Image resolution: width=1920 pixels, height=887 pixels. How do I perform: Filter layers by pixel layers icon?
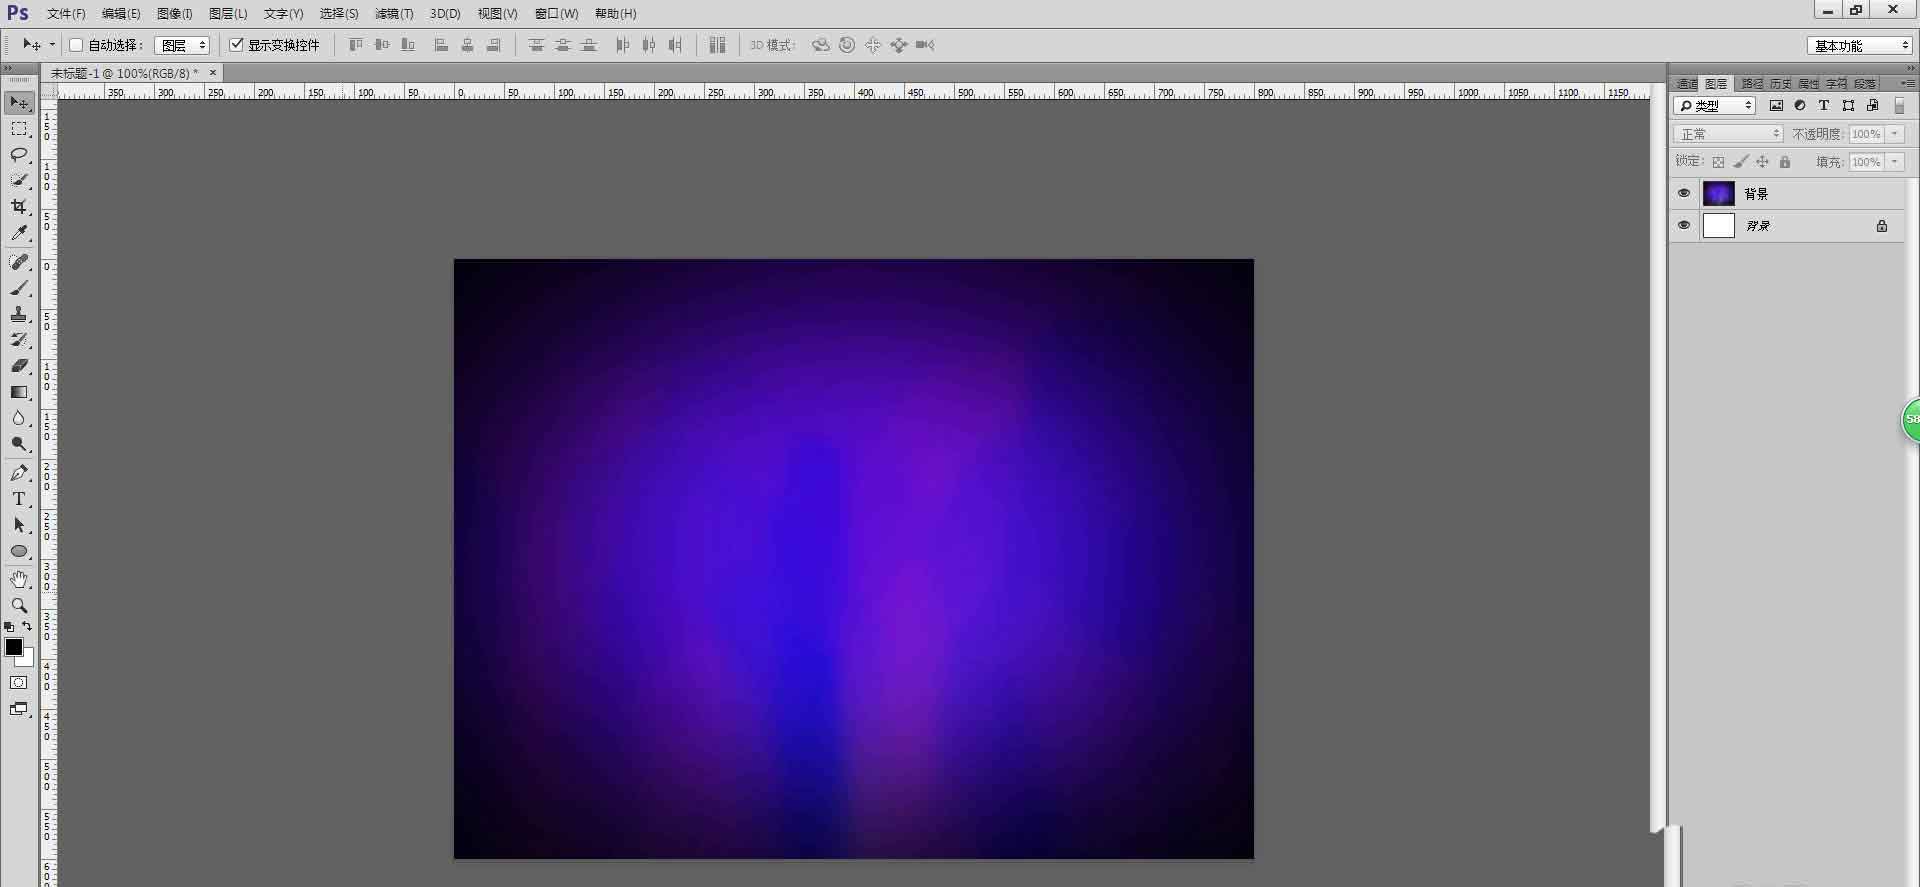click(1776, 105)
